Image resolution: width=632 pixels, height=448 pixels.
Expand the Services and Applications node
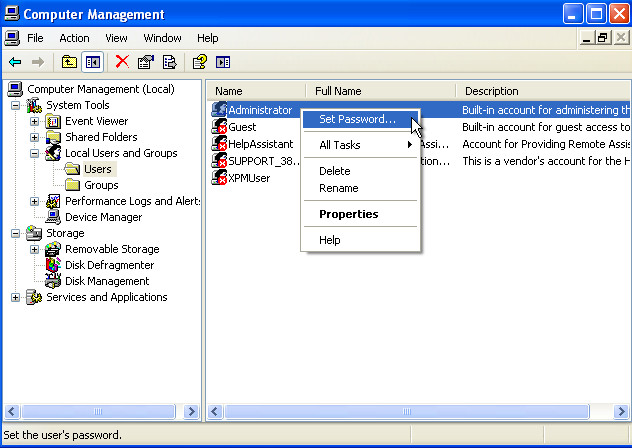[x=15, y=297]
